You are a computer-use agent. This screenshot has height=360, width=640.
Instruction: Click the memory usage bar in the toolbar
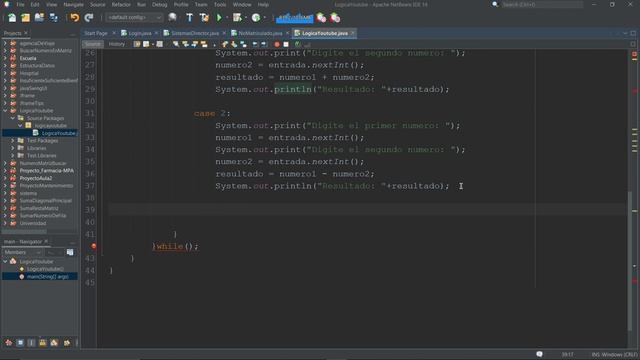(294, 18)
